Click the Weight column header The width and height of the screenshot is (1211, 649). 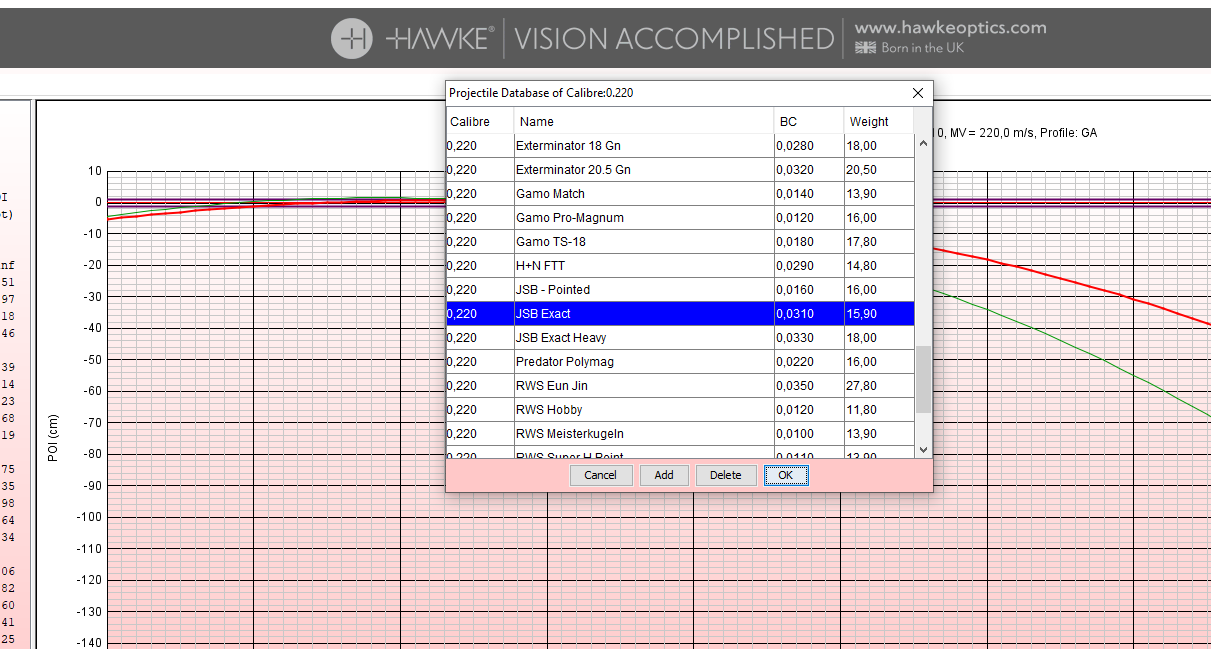tap(878, 121)
